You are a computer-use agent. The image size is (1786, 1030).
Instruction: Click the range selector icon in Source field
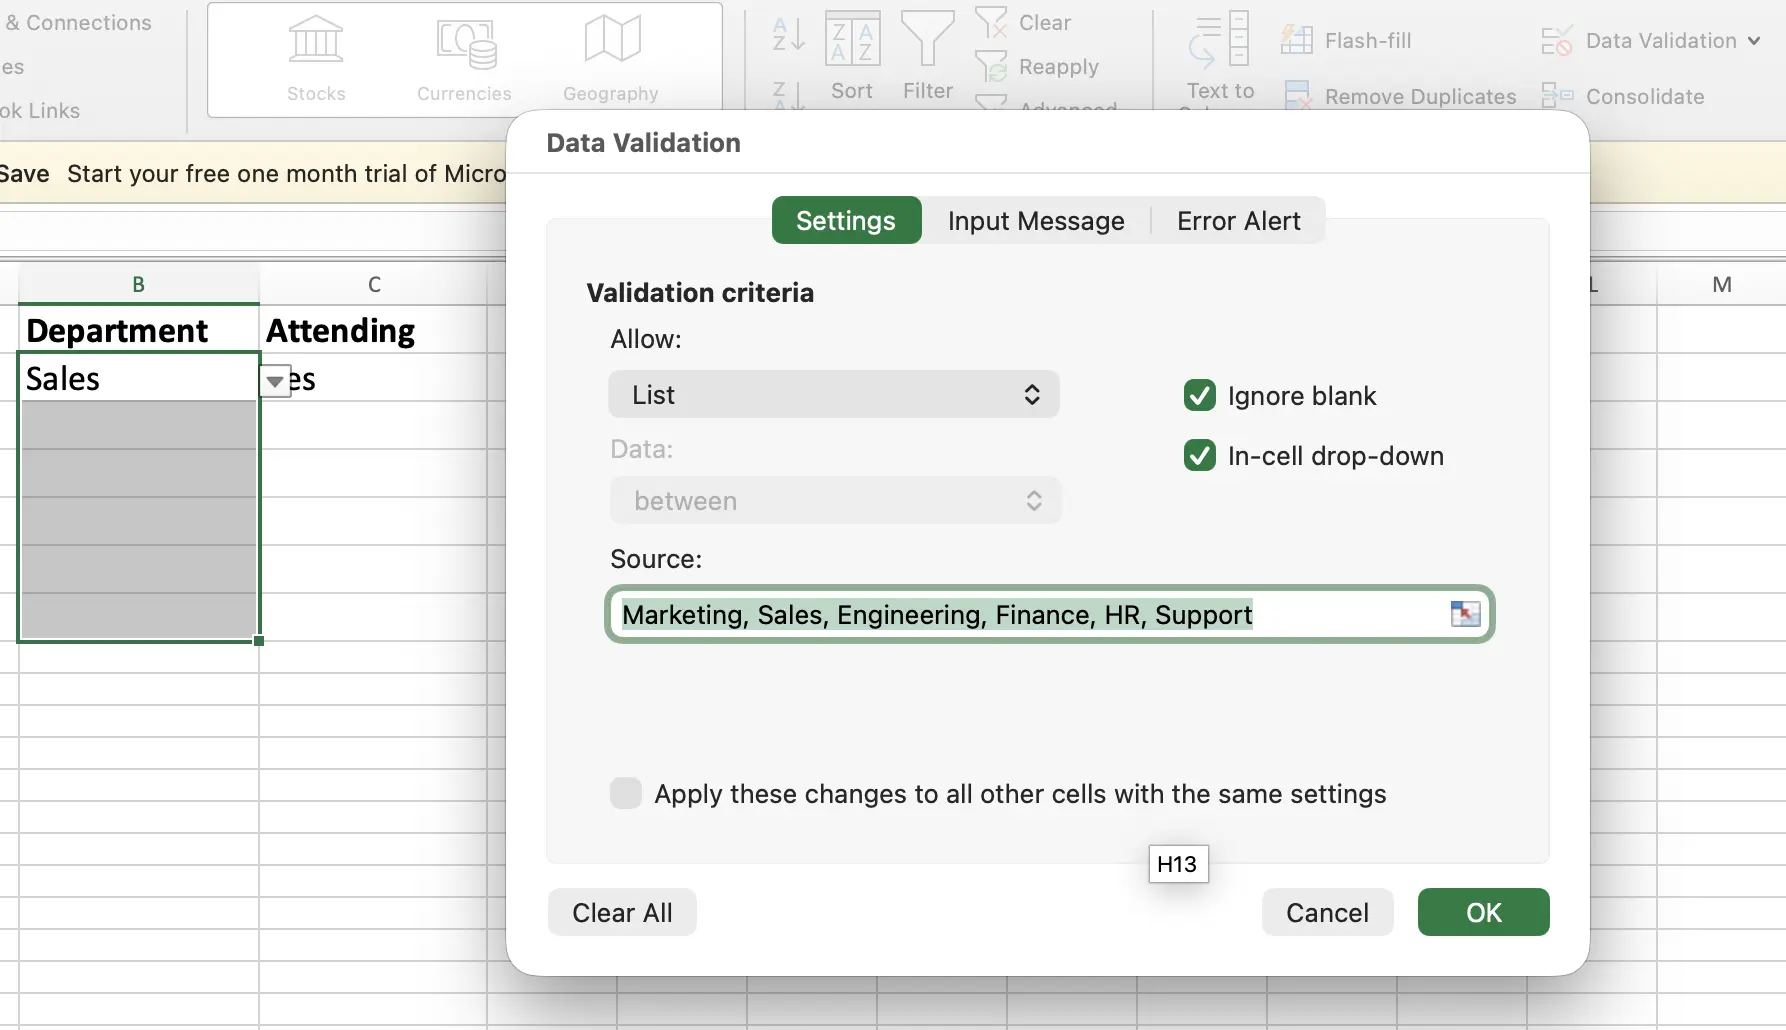click(1465, 614)
